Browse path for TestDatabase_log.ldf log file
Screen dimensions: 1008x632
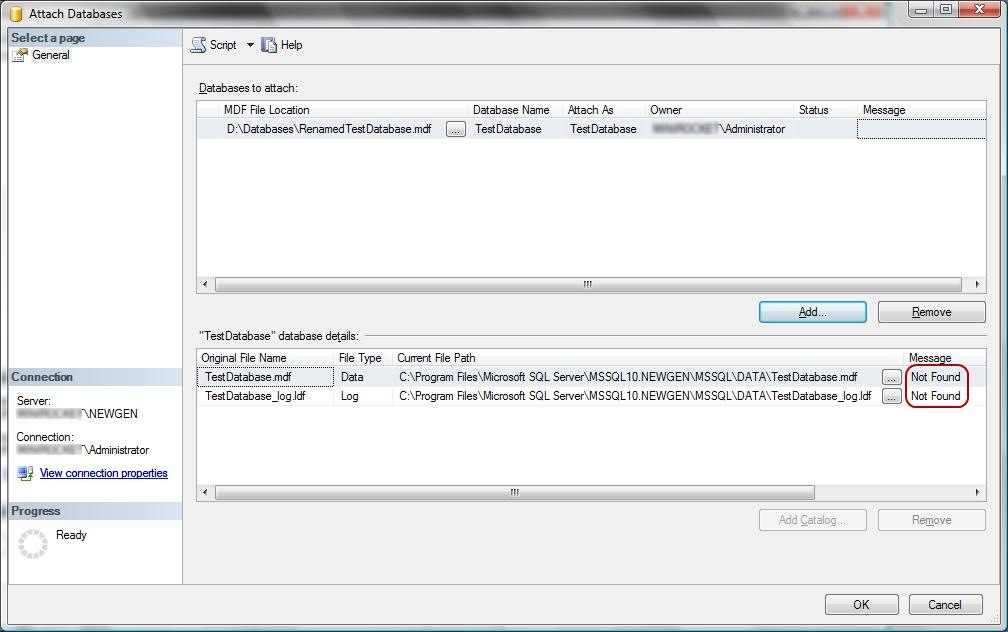point(891,396)
